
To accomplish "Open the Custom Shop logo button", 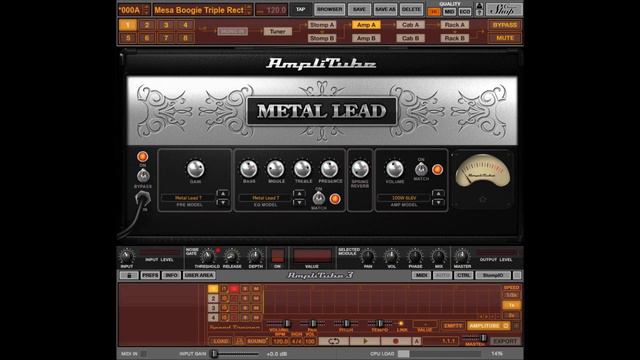I will pos(504,9).
